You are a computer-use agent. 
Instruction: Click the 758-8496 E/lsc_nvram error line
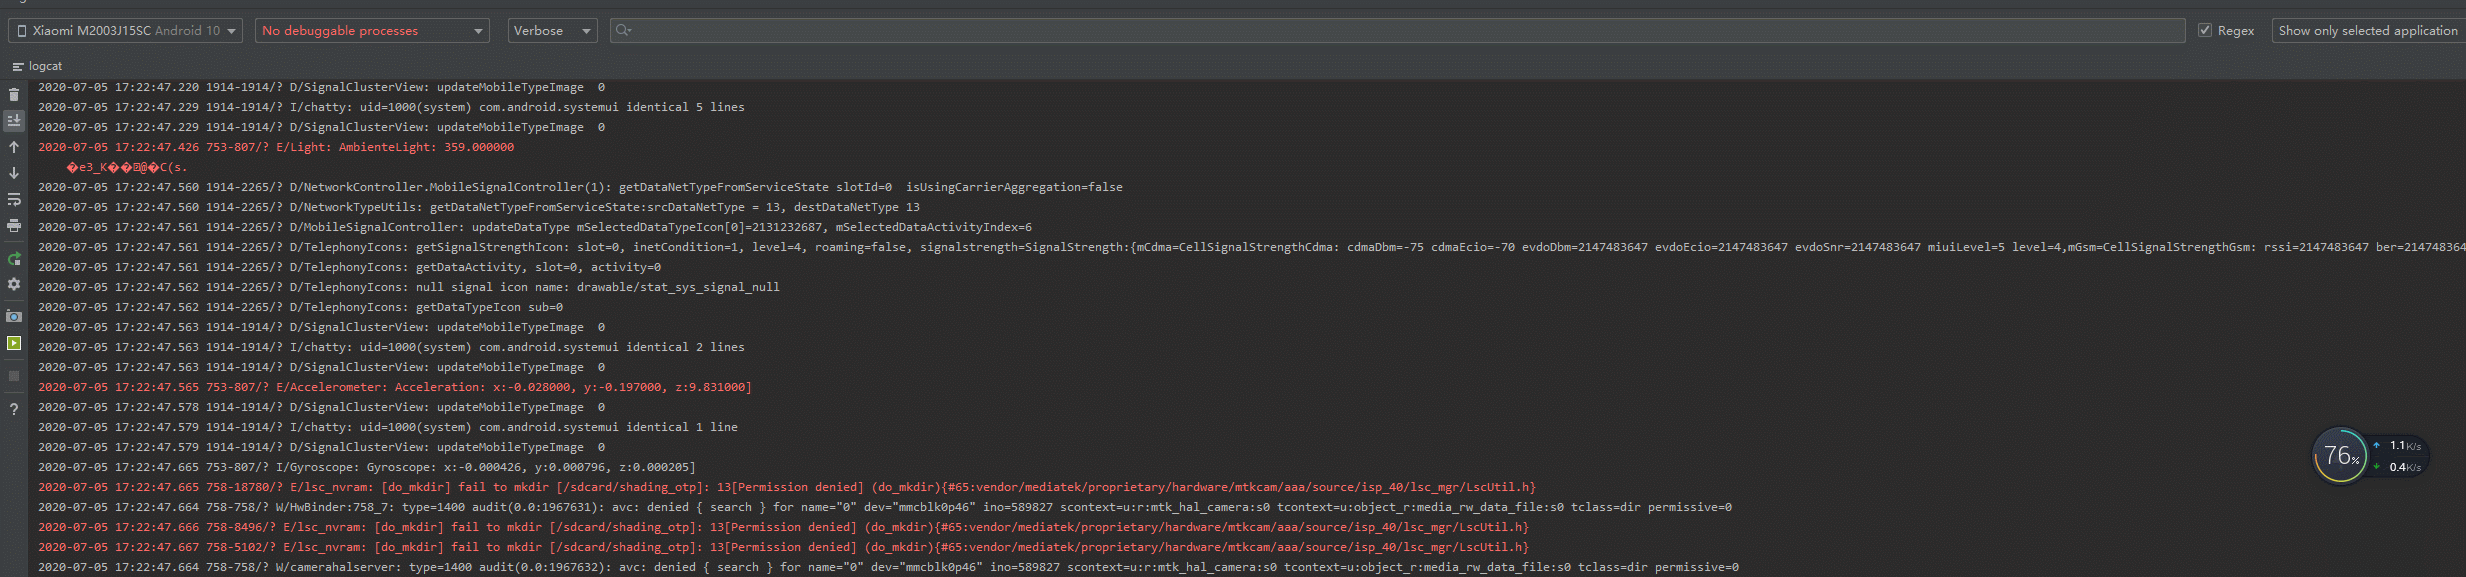coord(784,527)
